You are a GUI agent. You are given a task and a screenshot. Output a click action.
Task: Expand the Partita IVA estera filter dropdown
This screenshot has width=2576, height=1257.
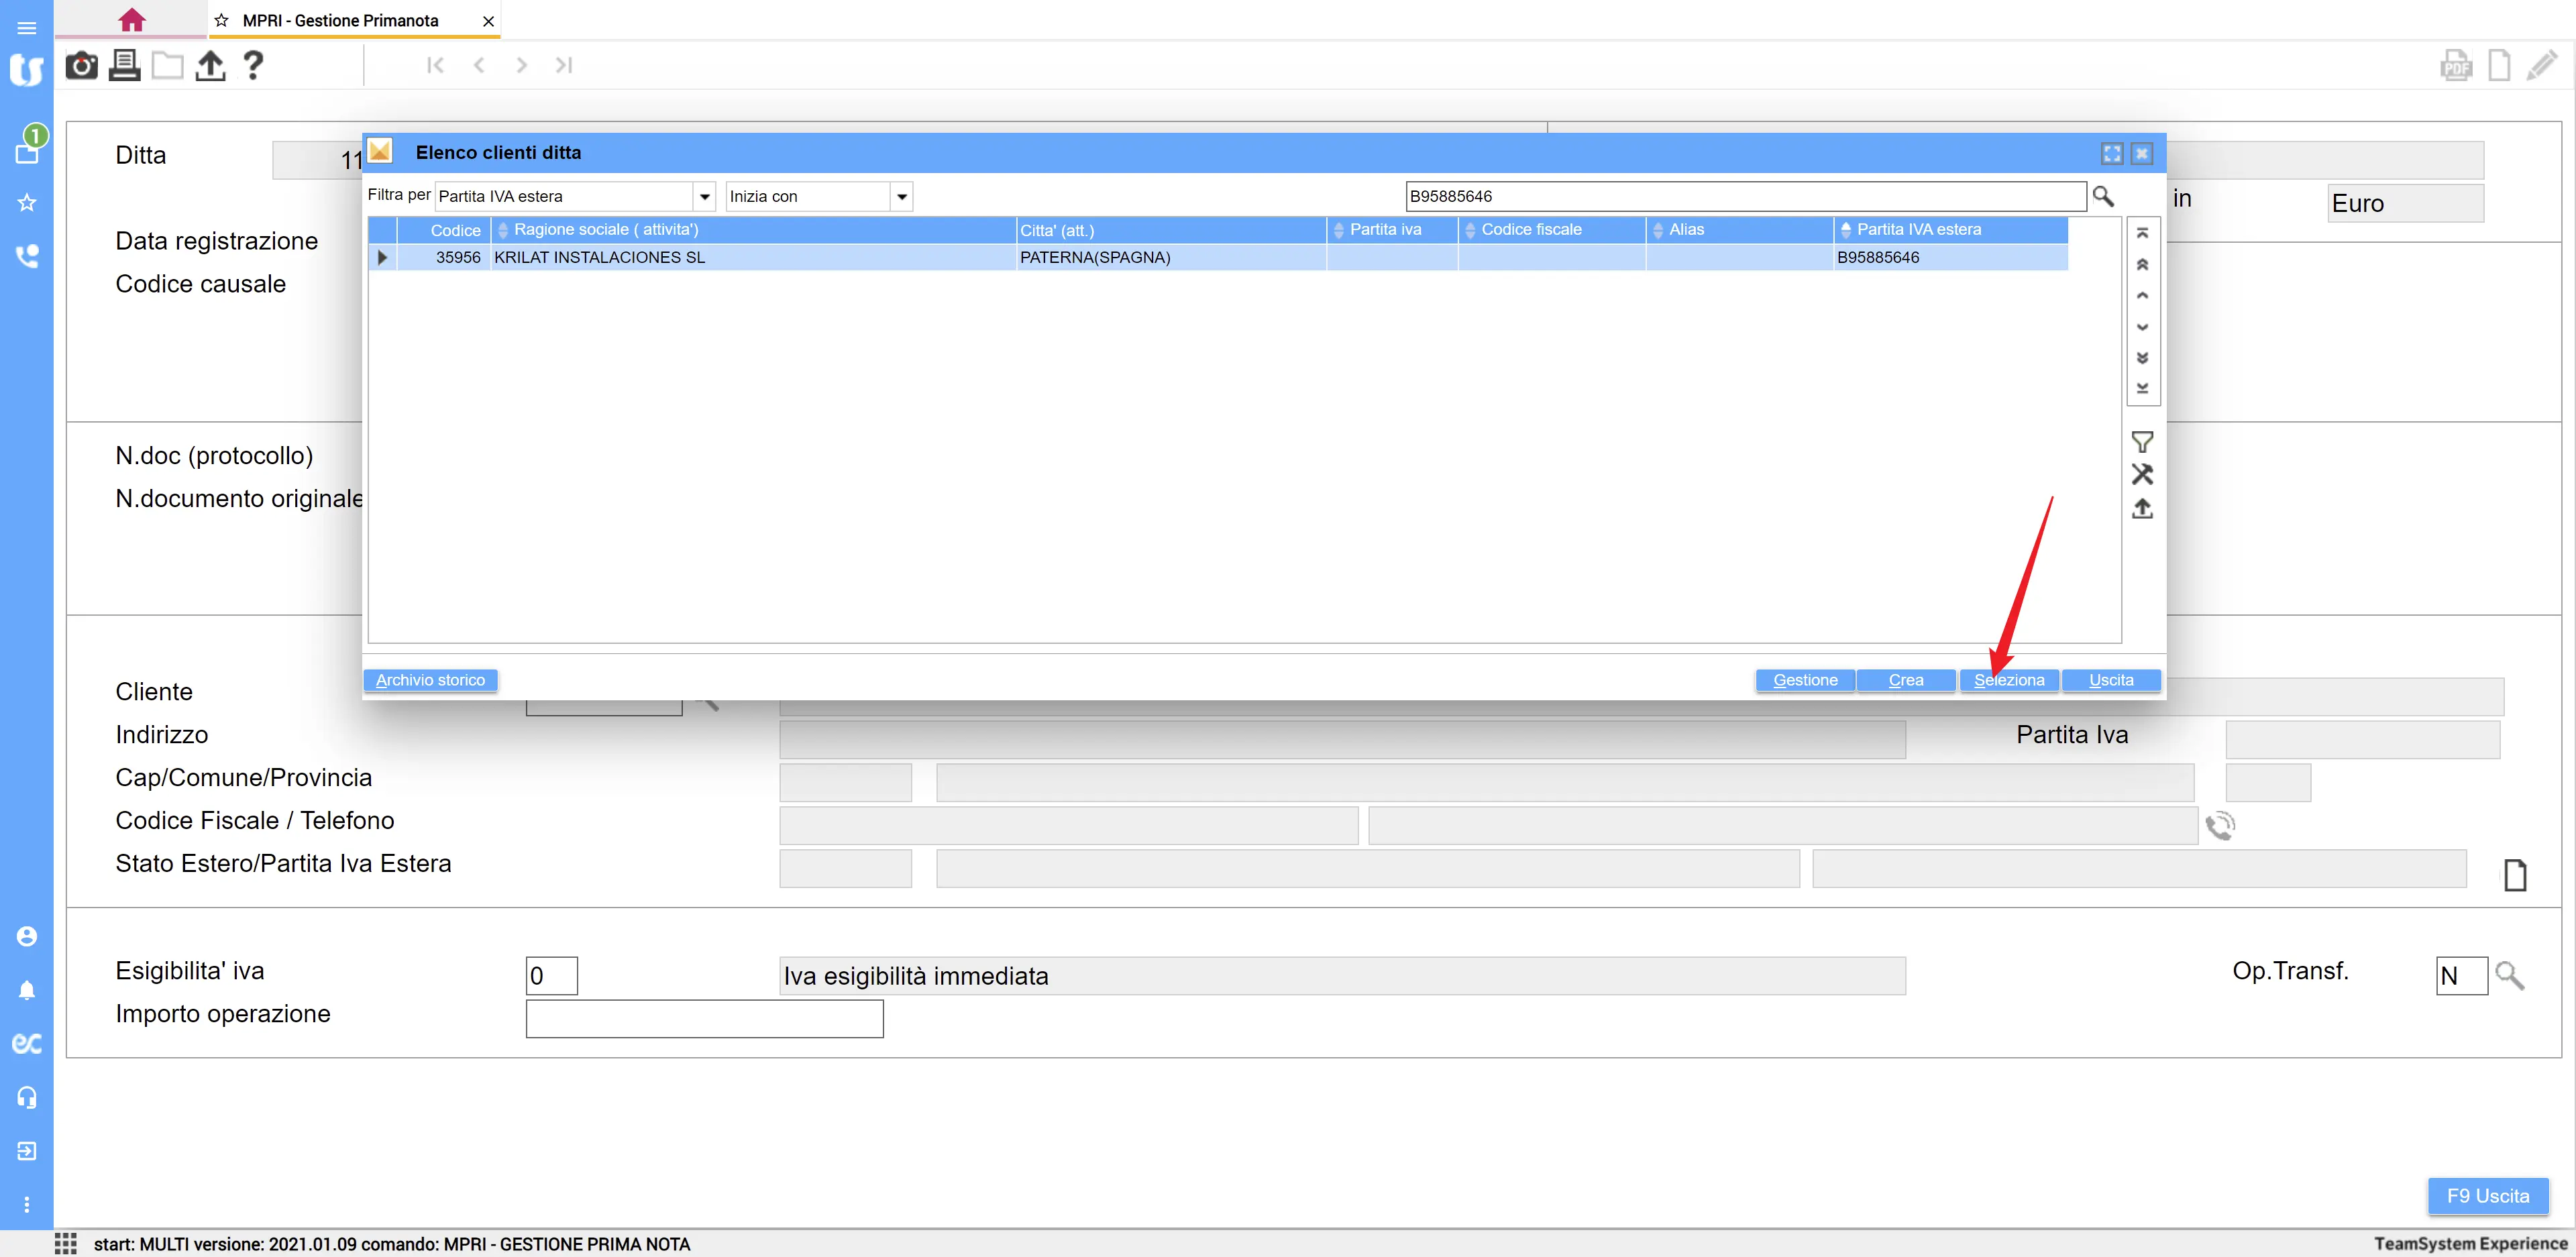pyautogui.click(x=705, y=197)
